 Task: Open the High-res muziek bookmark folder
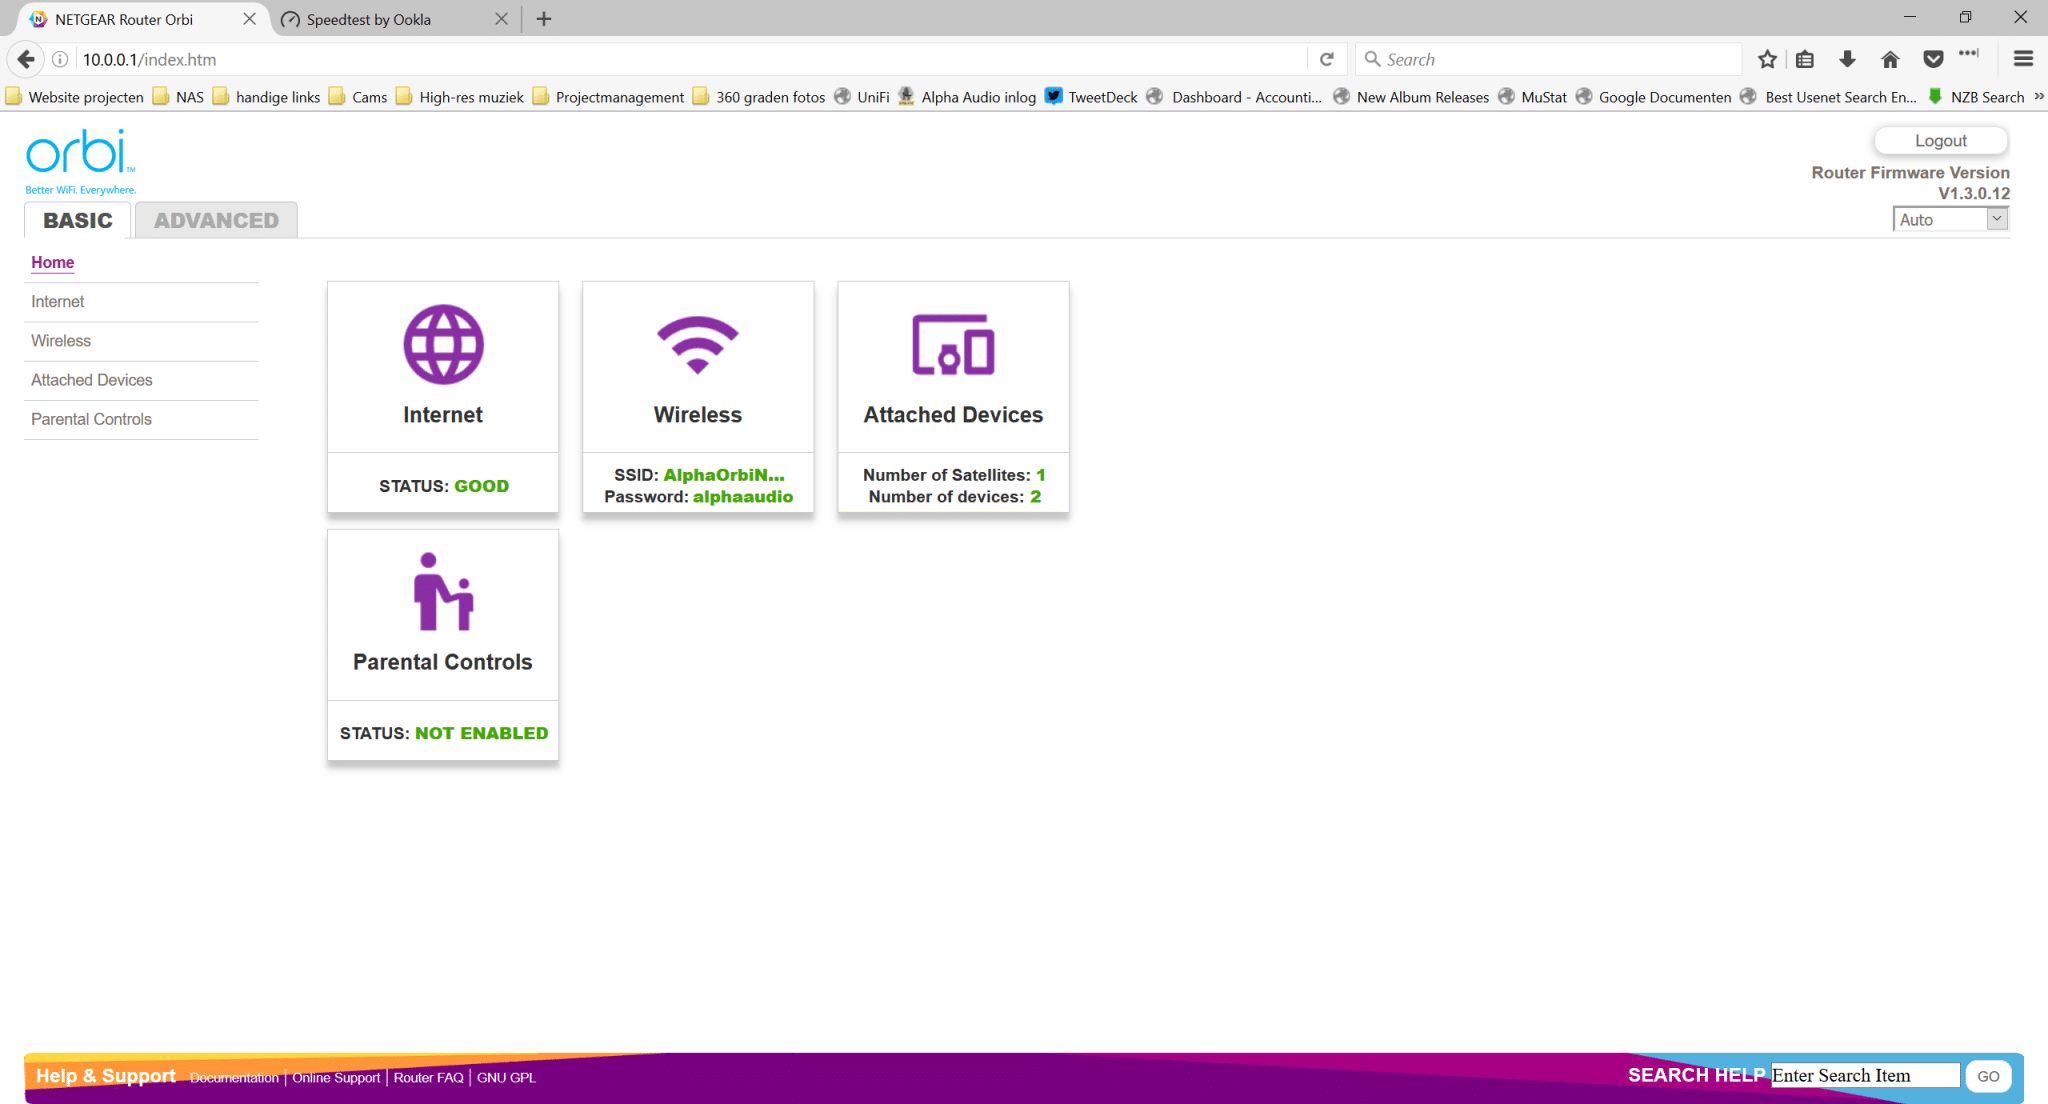tap(460, 96)
